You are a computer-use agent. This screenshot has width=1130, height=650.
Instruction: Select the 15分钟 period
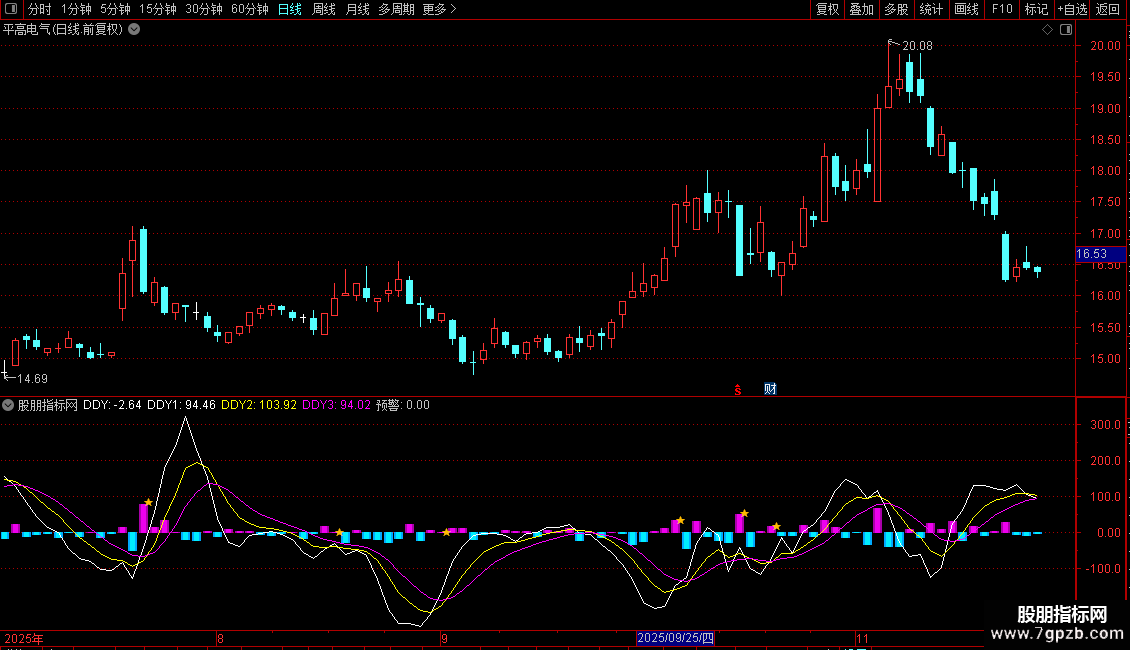[158, 9]
